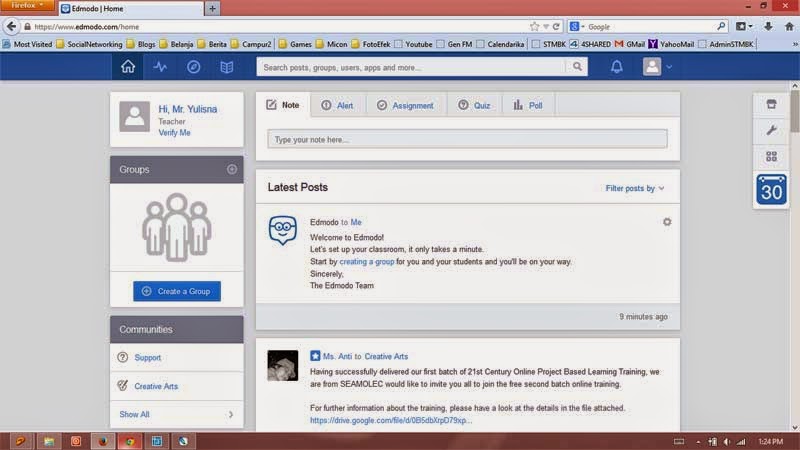Open the Library book icon
This screenshot has height=450, width=800.
227,67
